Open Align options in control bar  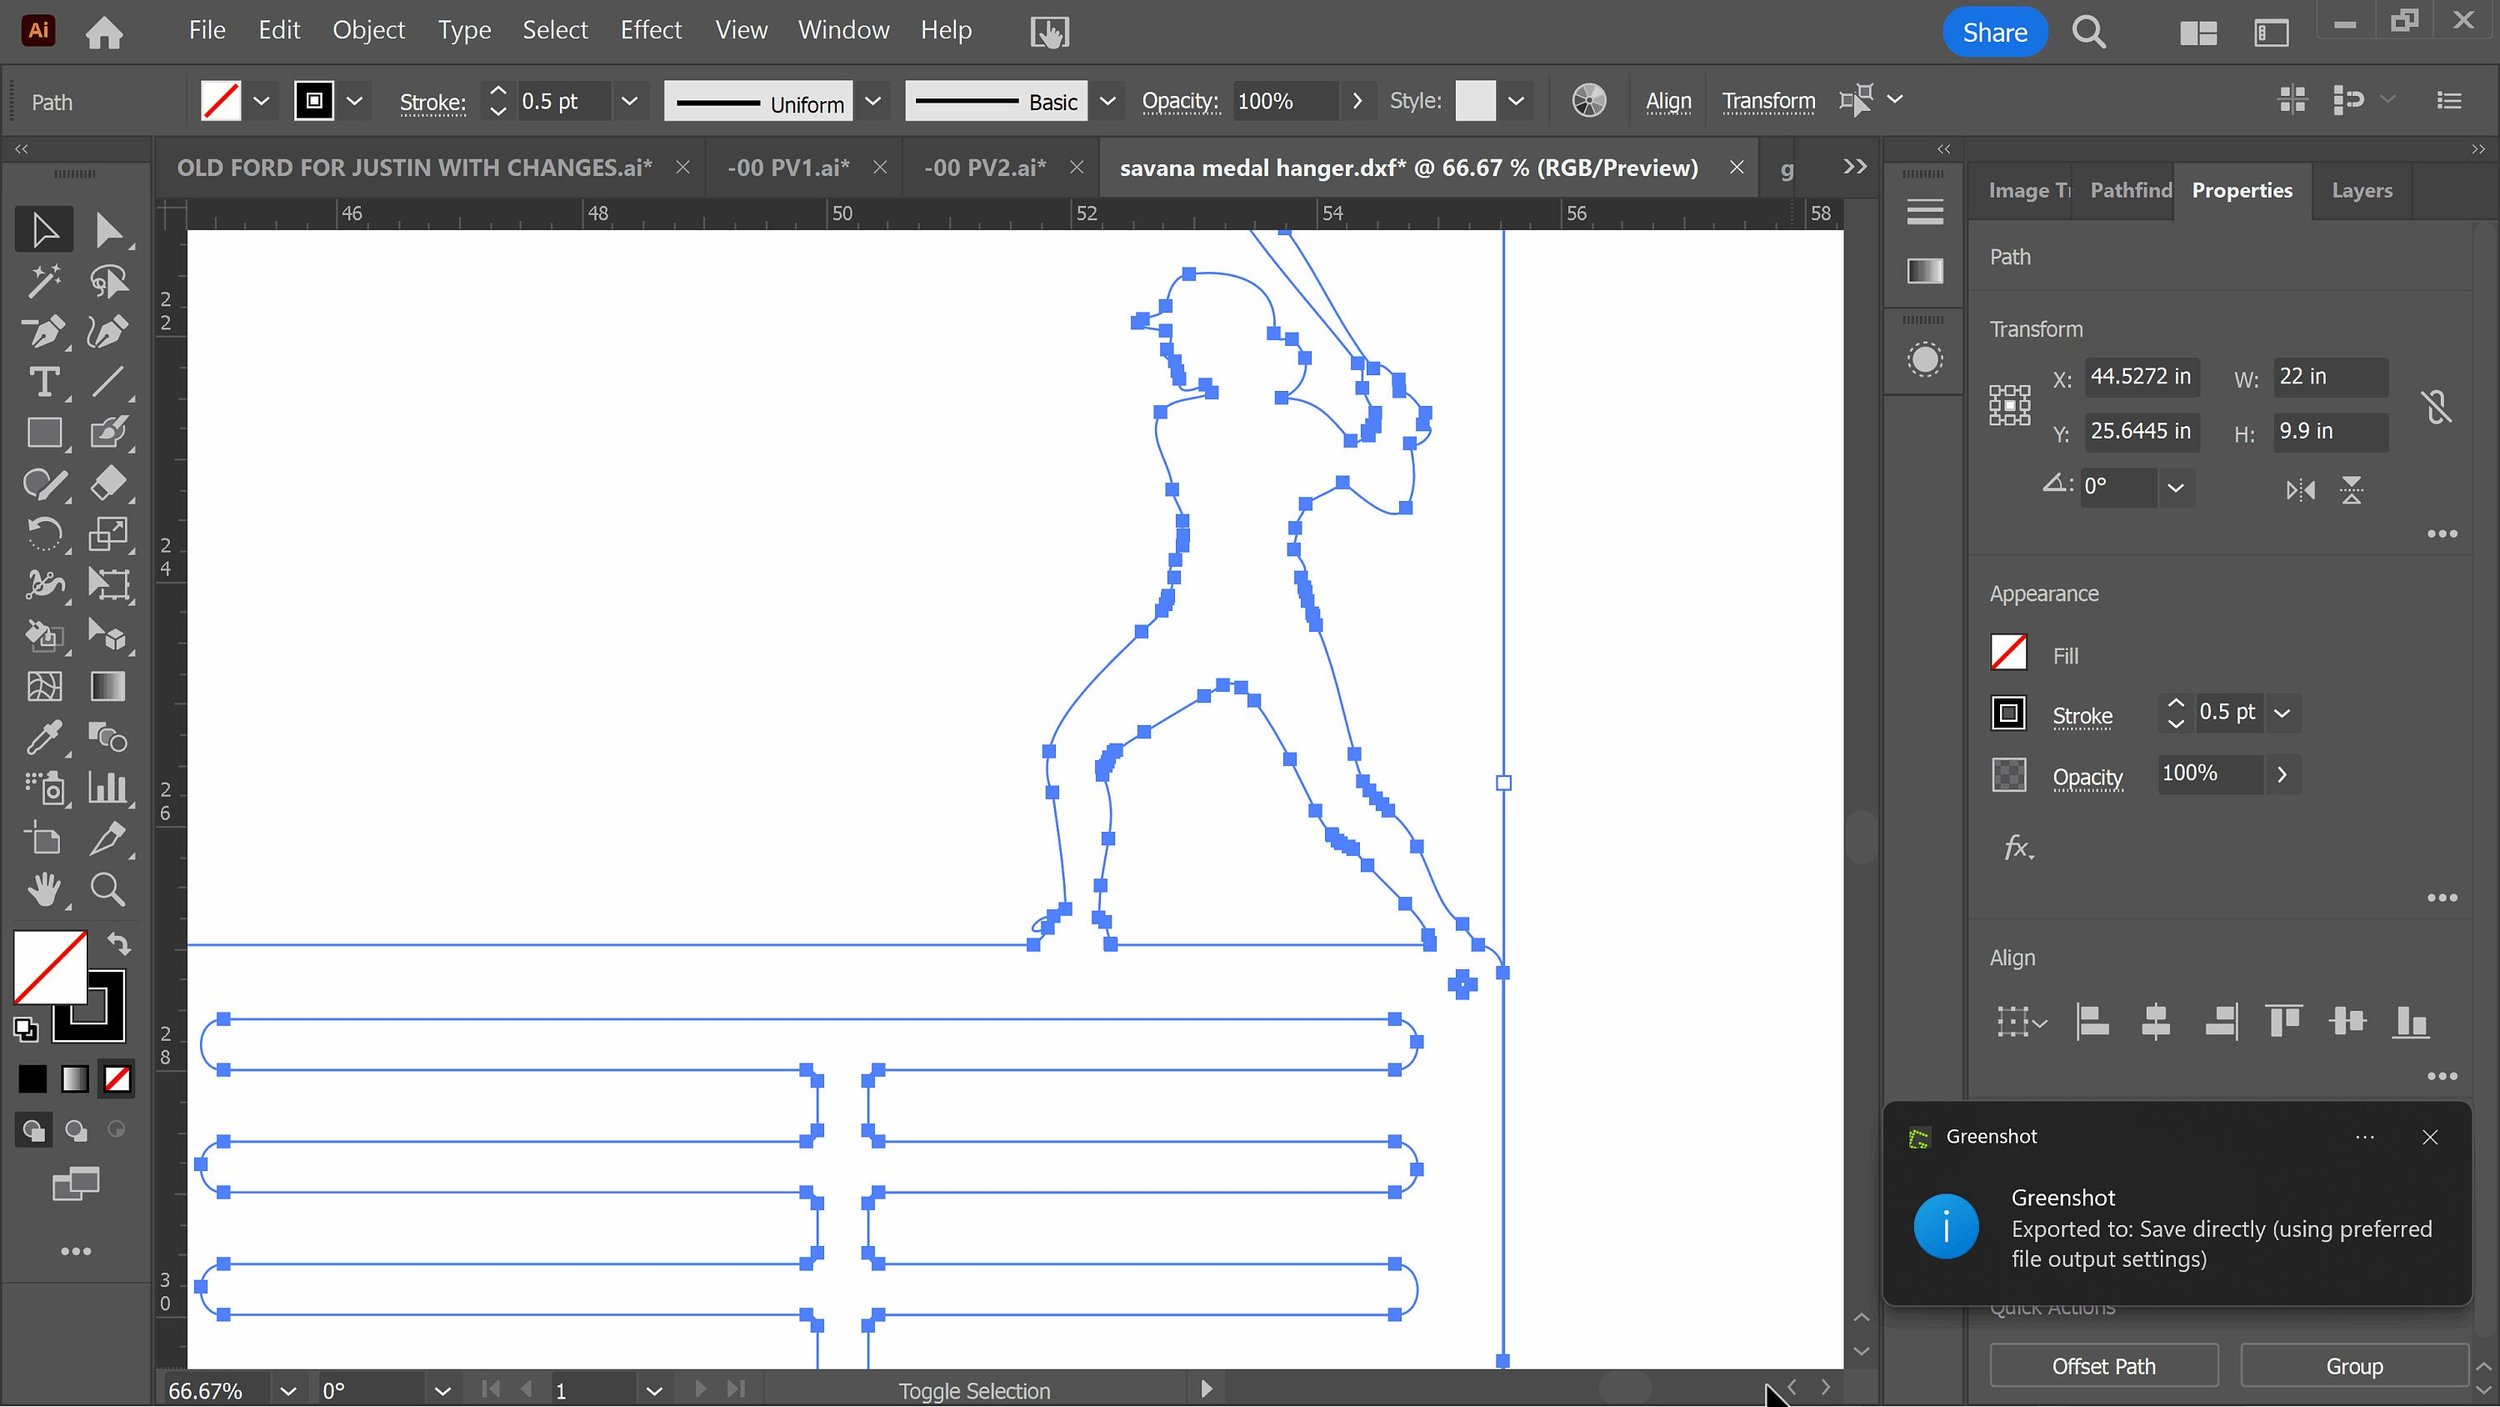pyautogui.click(x=1668, y=101)
